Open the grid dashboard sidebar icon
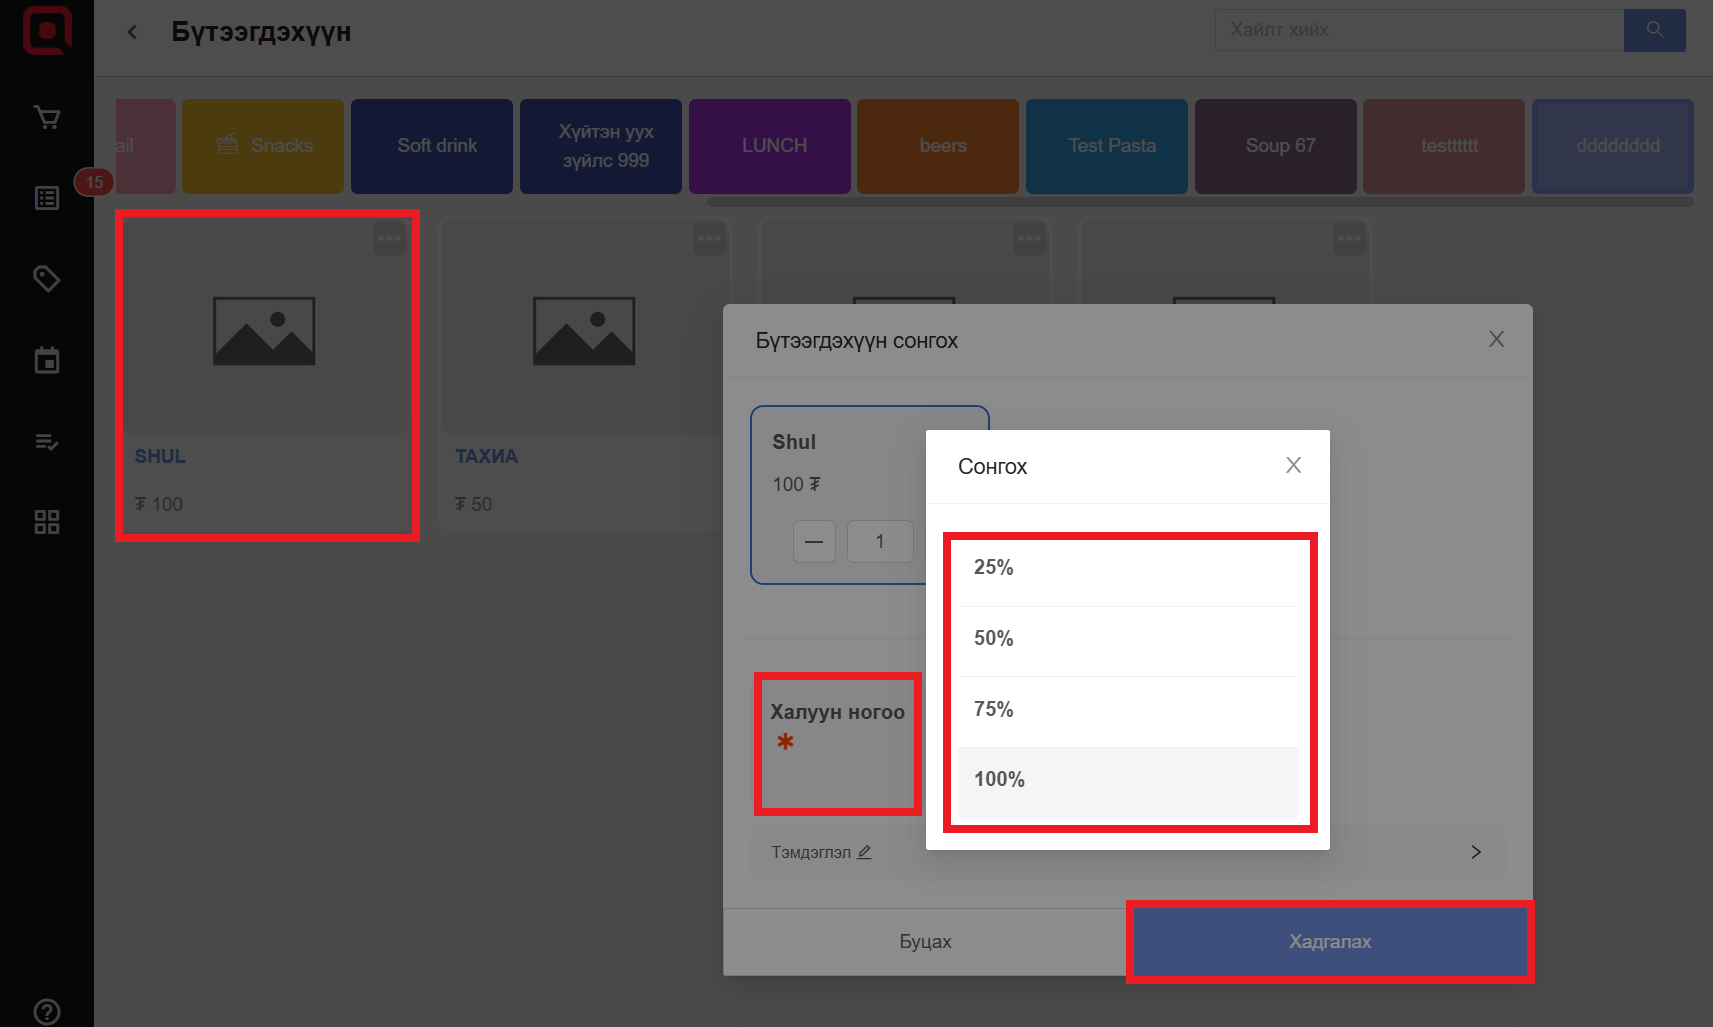The height and width of the screenshot is (1027, 1713). point(47,522)
